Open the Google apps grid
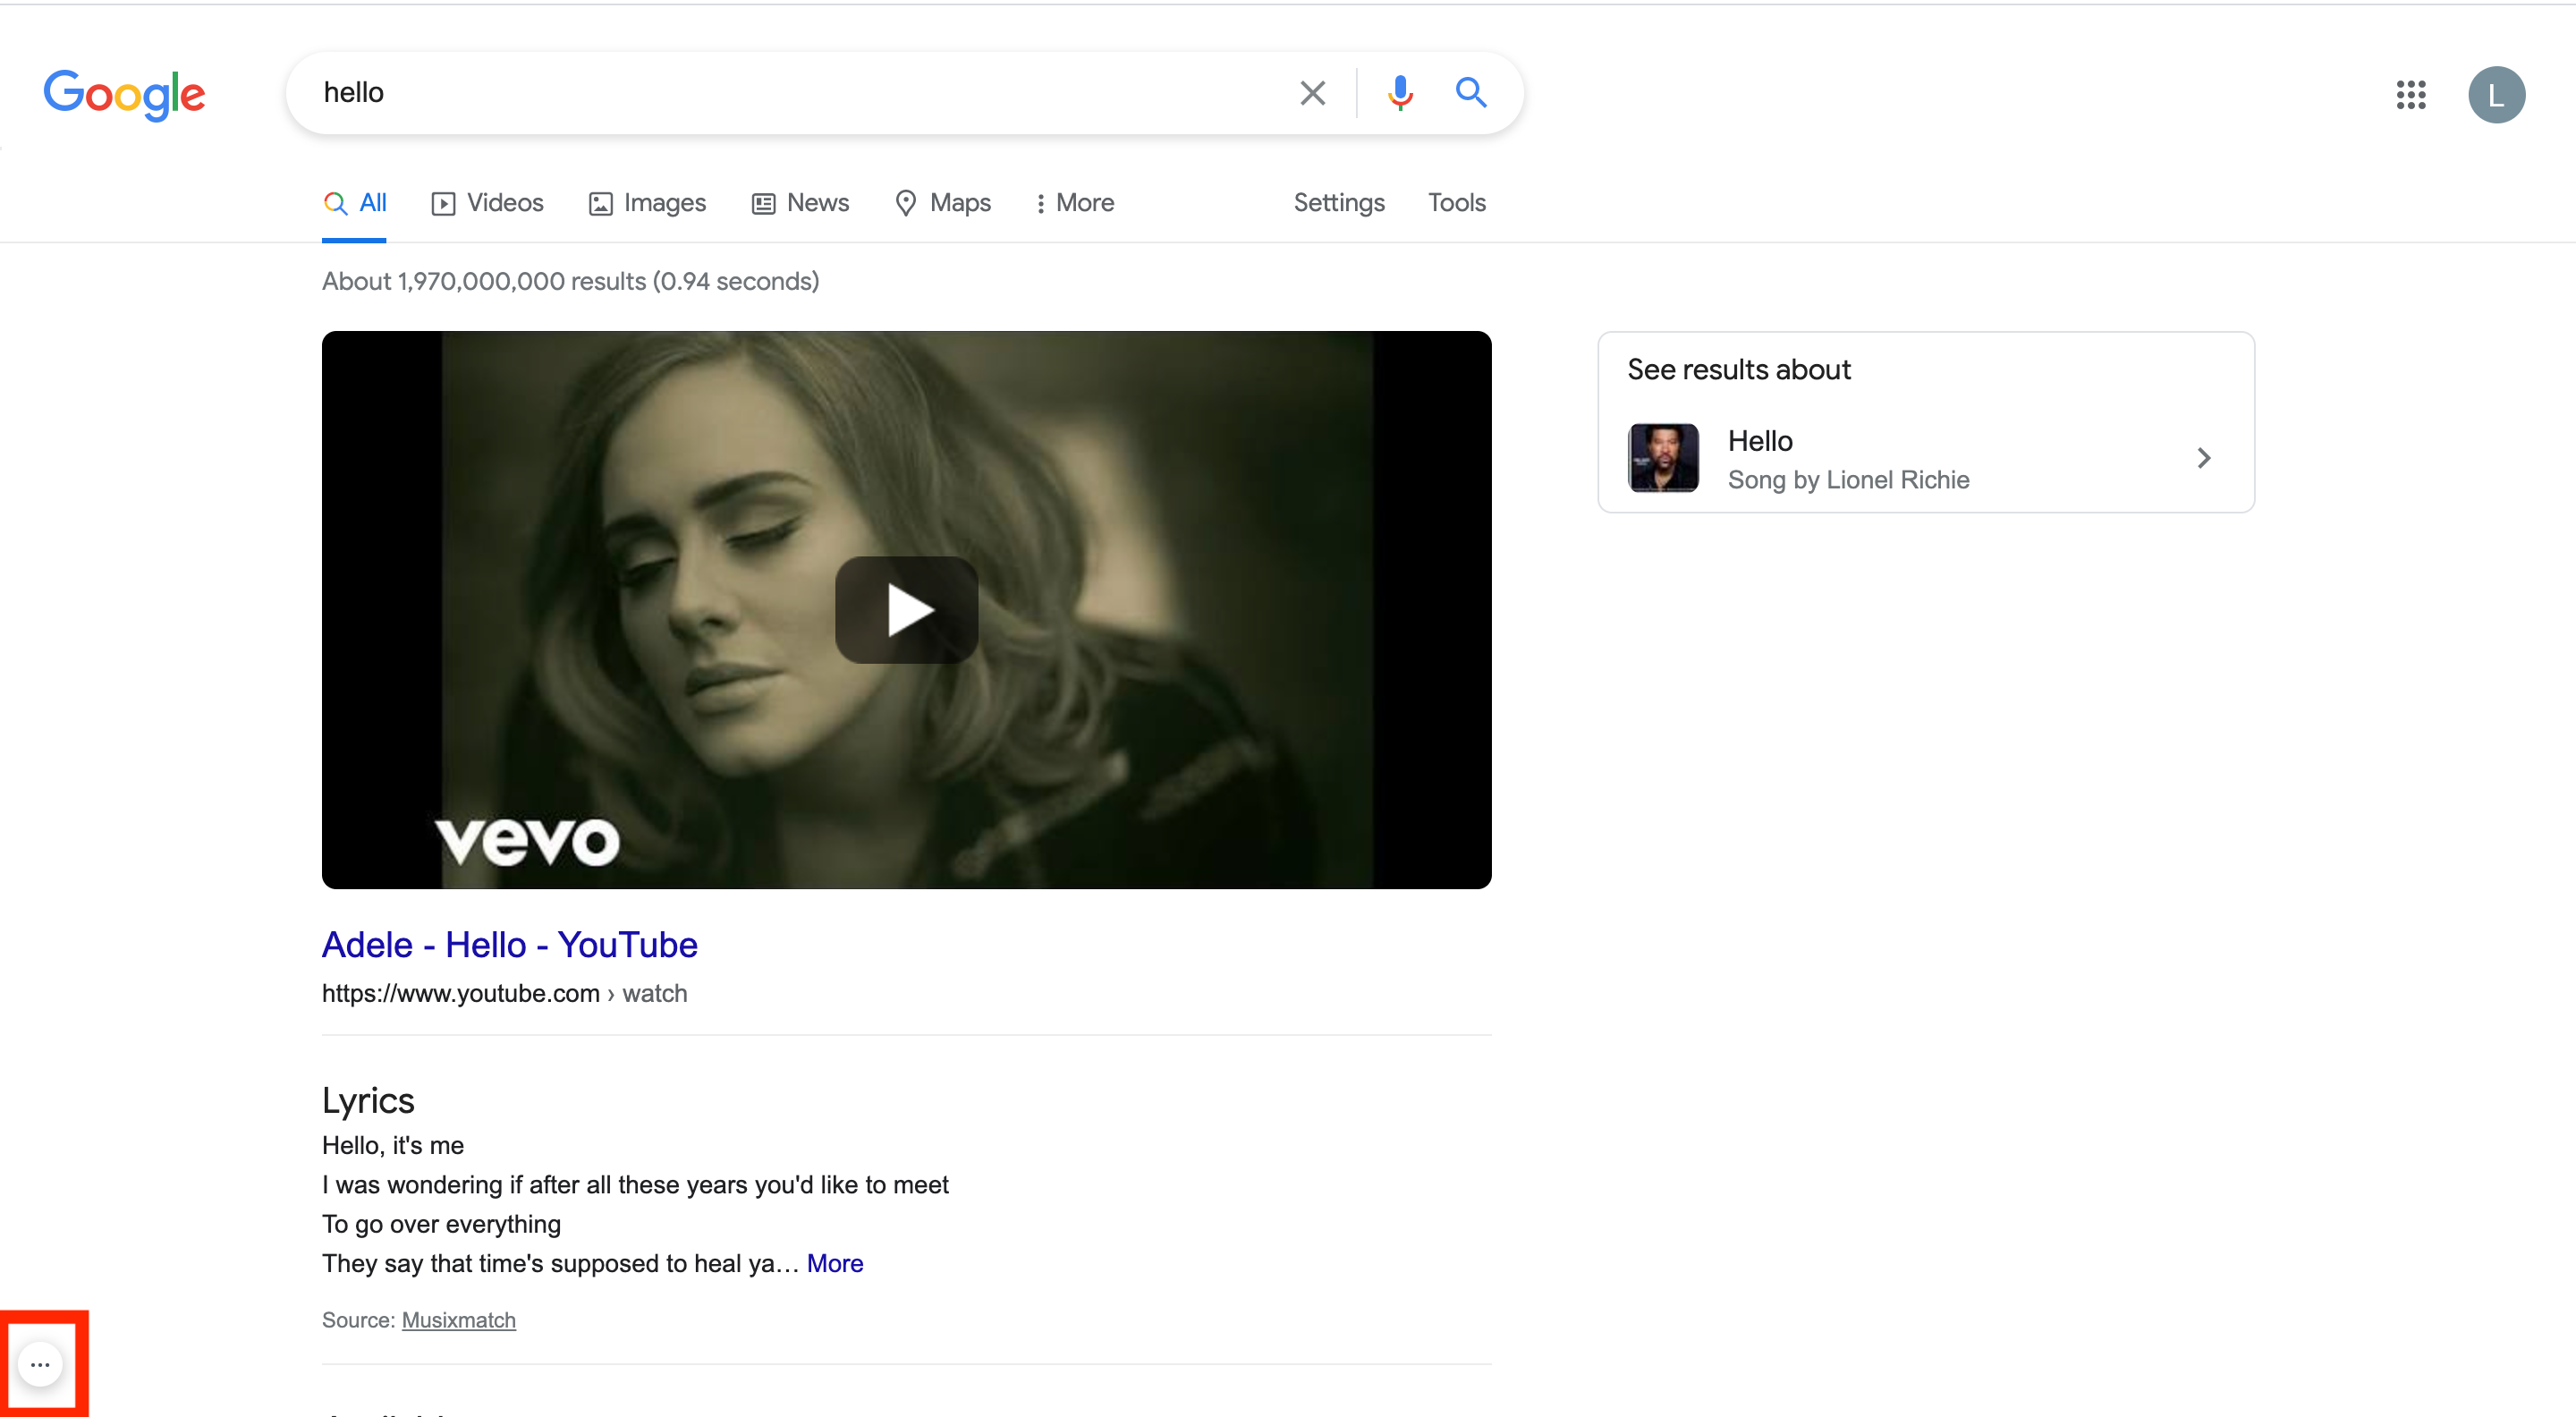 tap(2412, 94)
